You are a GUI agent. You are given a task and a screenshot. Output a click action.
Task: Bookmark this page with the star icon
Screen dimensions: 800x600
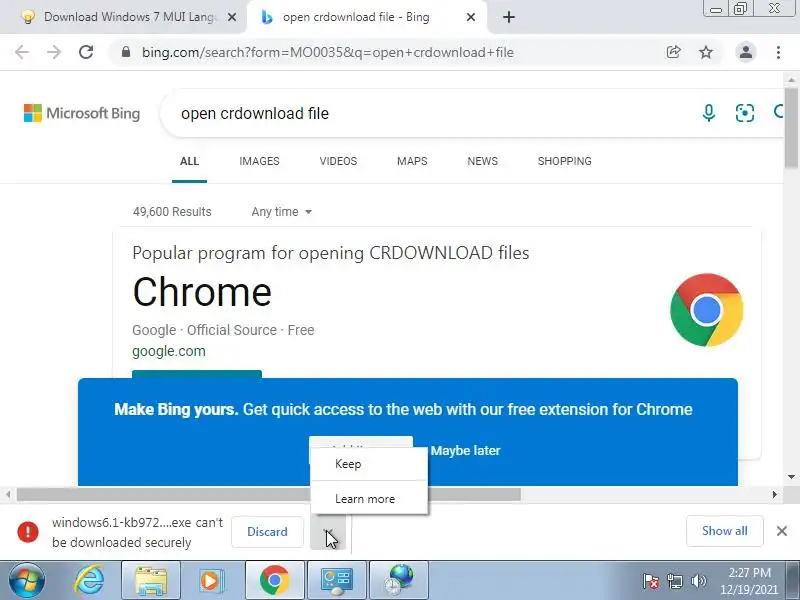click(706, 52)
